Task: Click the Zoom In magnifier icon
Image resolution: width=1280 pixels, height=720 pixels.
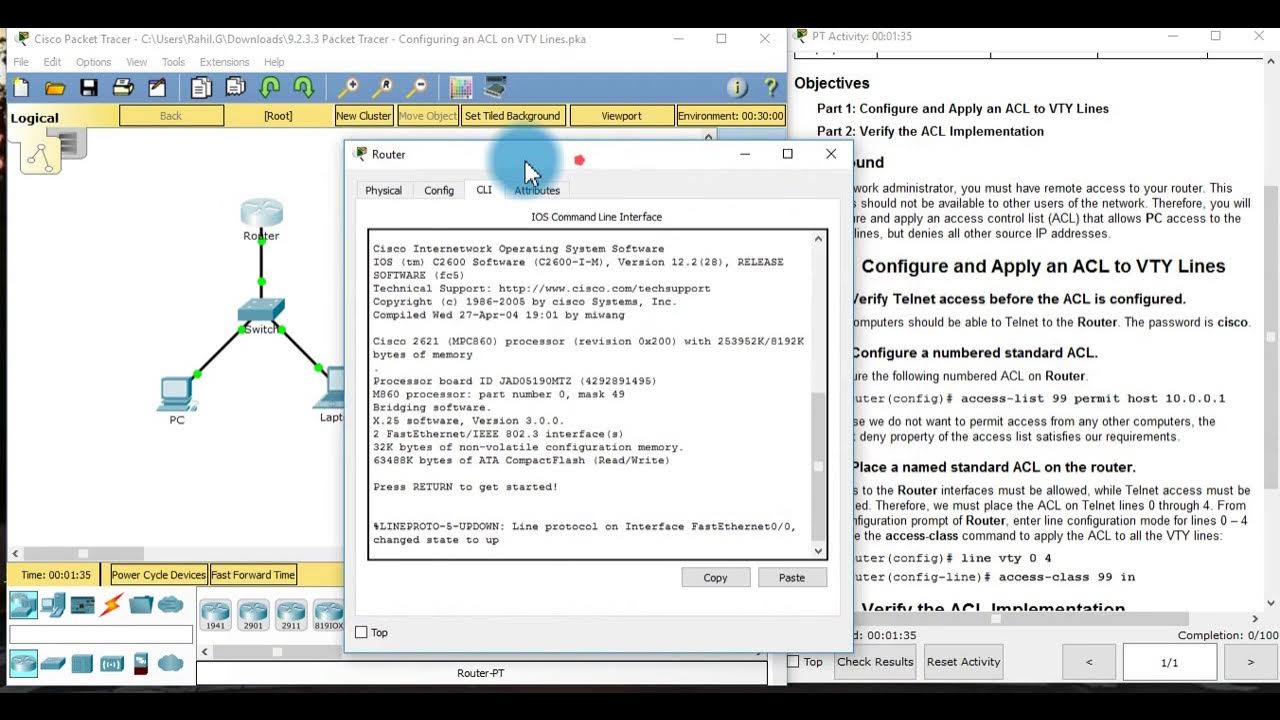Action: pyautogui.click(x=348, y=88)
